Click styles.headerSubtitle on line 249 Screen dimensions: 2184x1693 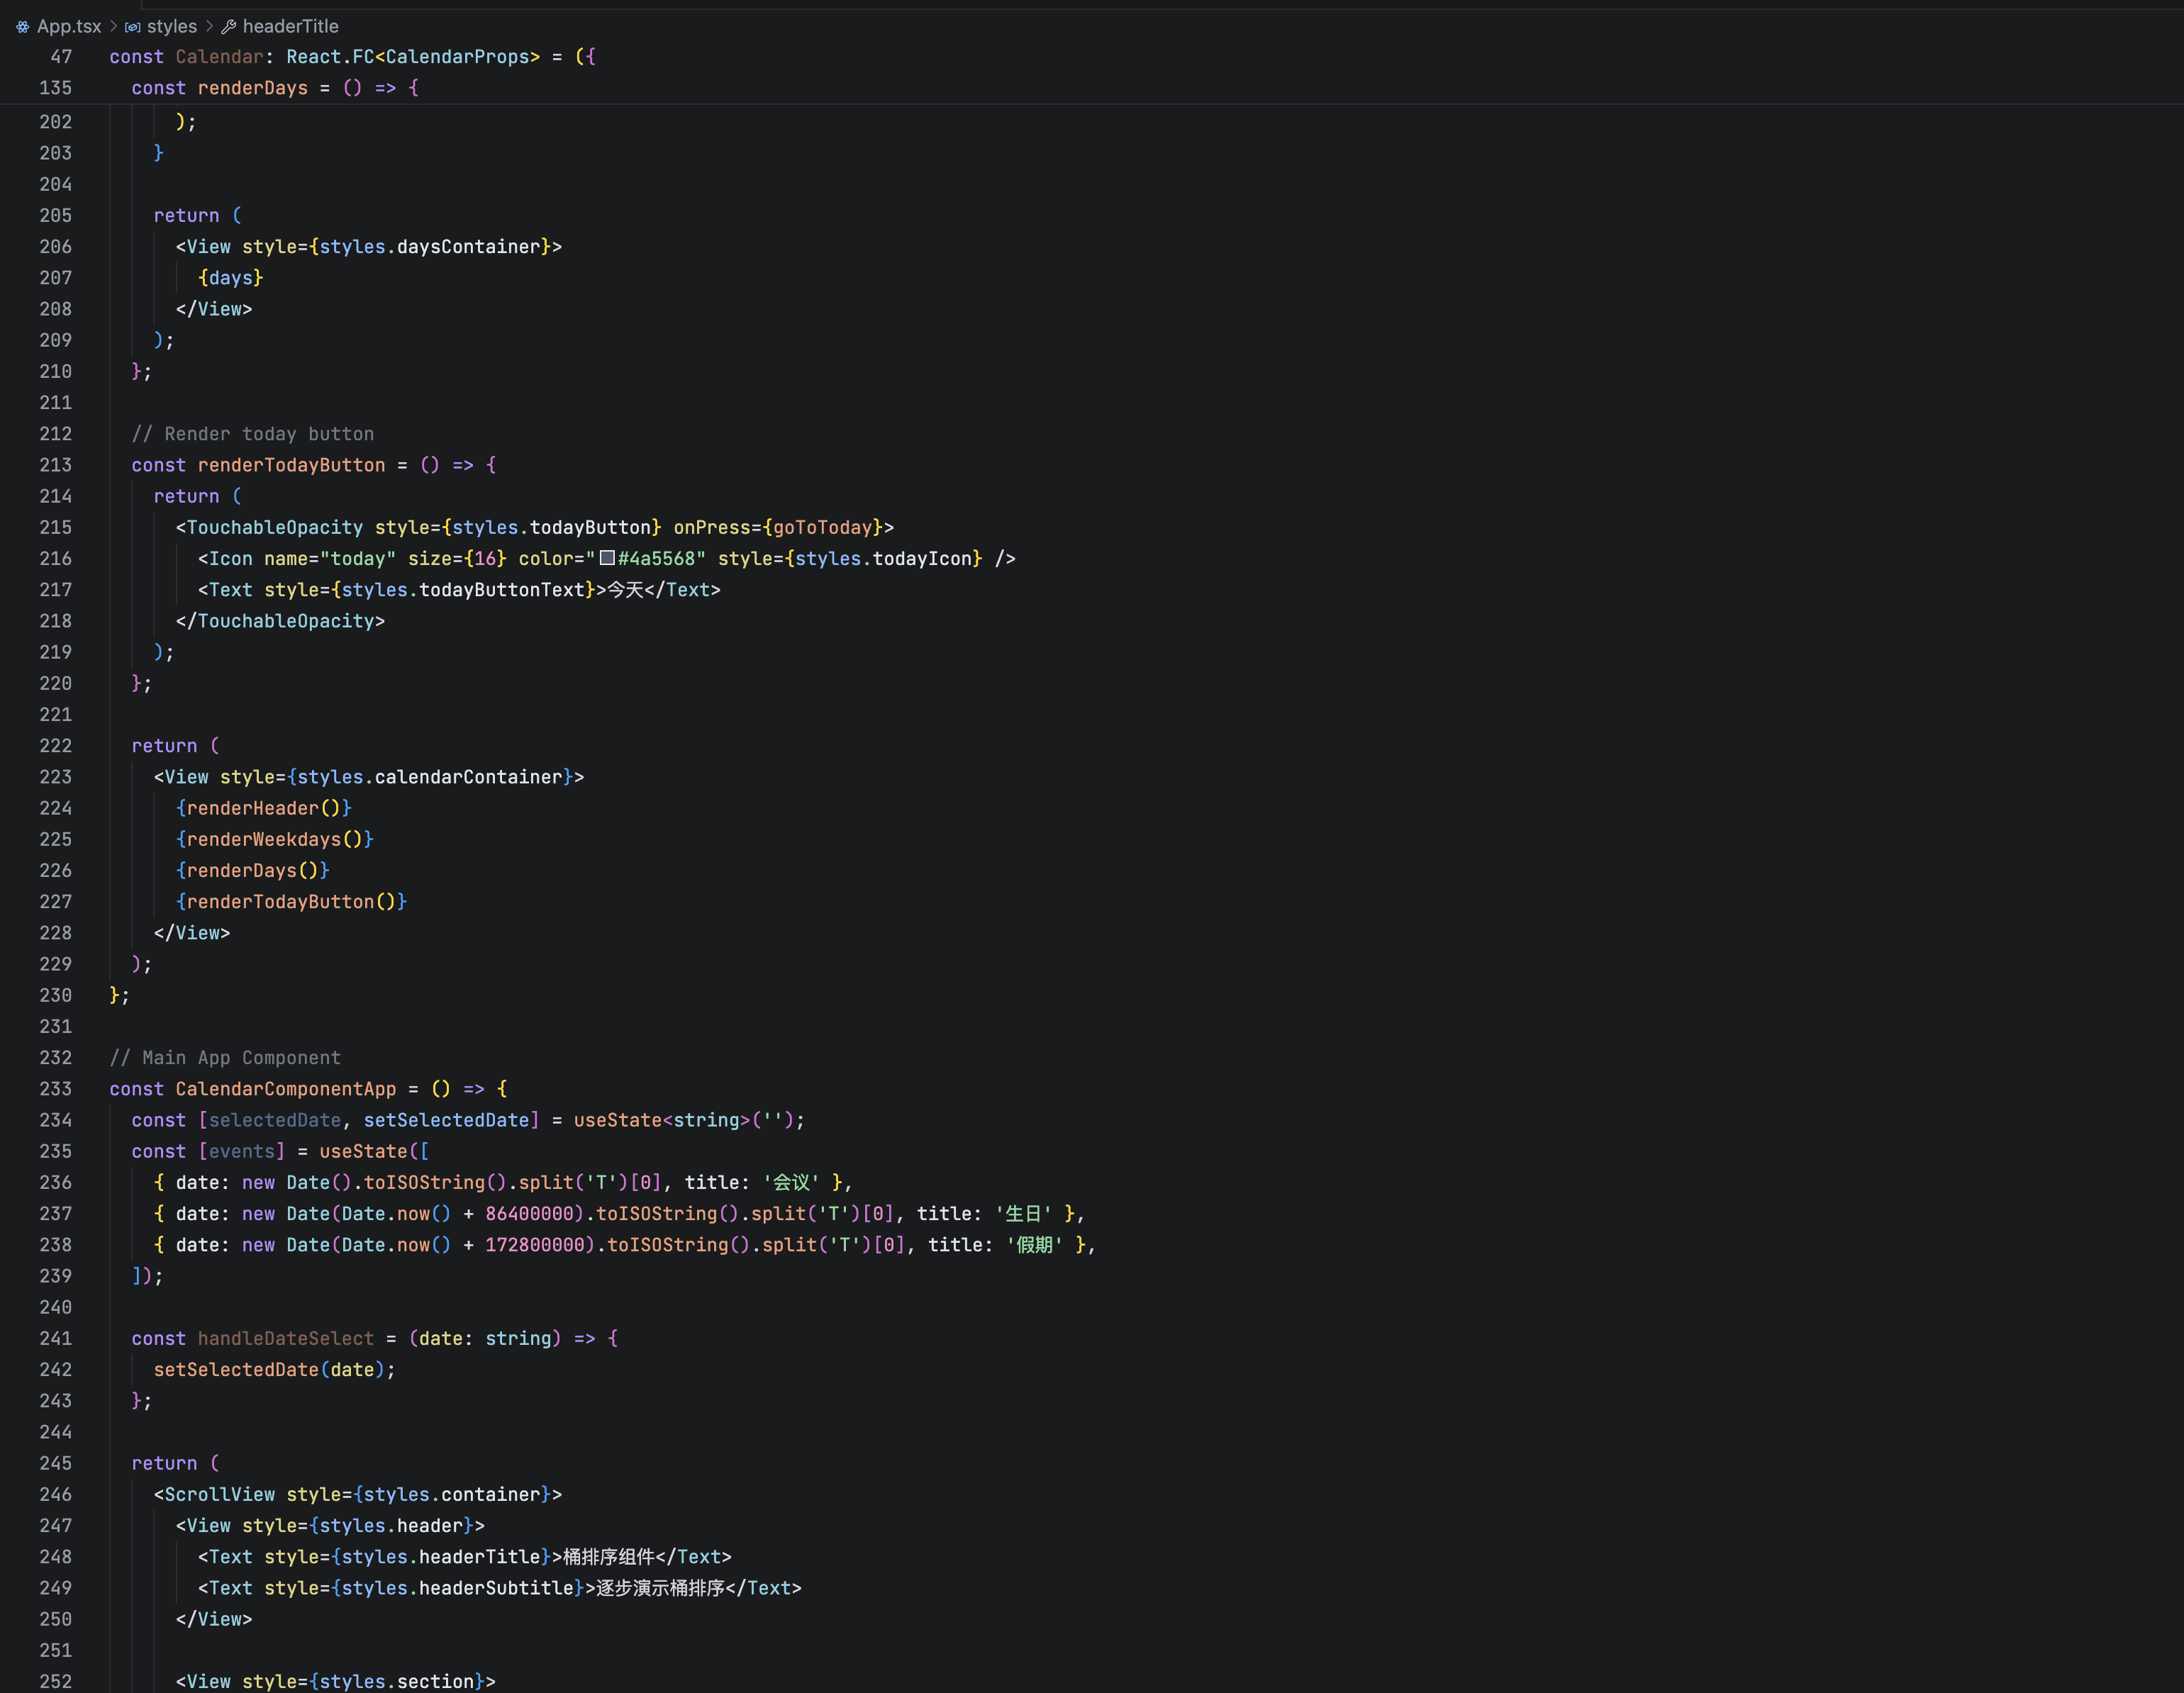(x=457, y=1588)
